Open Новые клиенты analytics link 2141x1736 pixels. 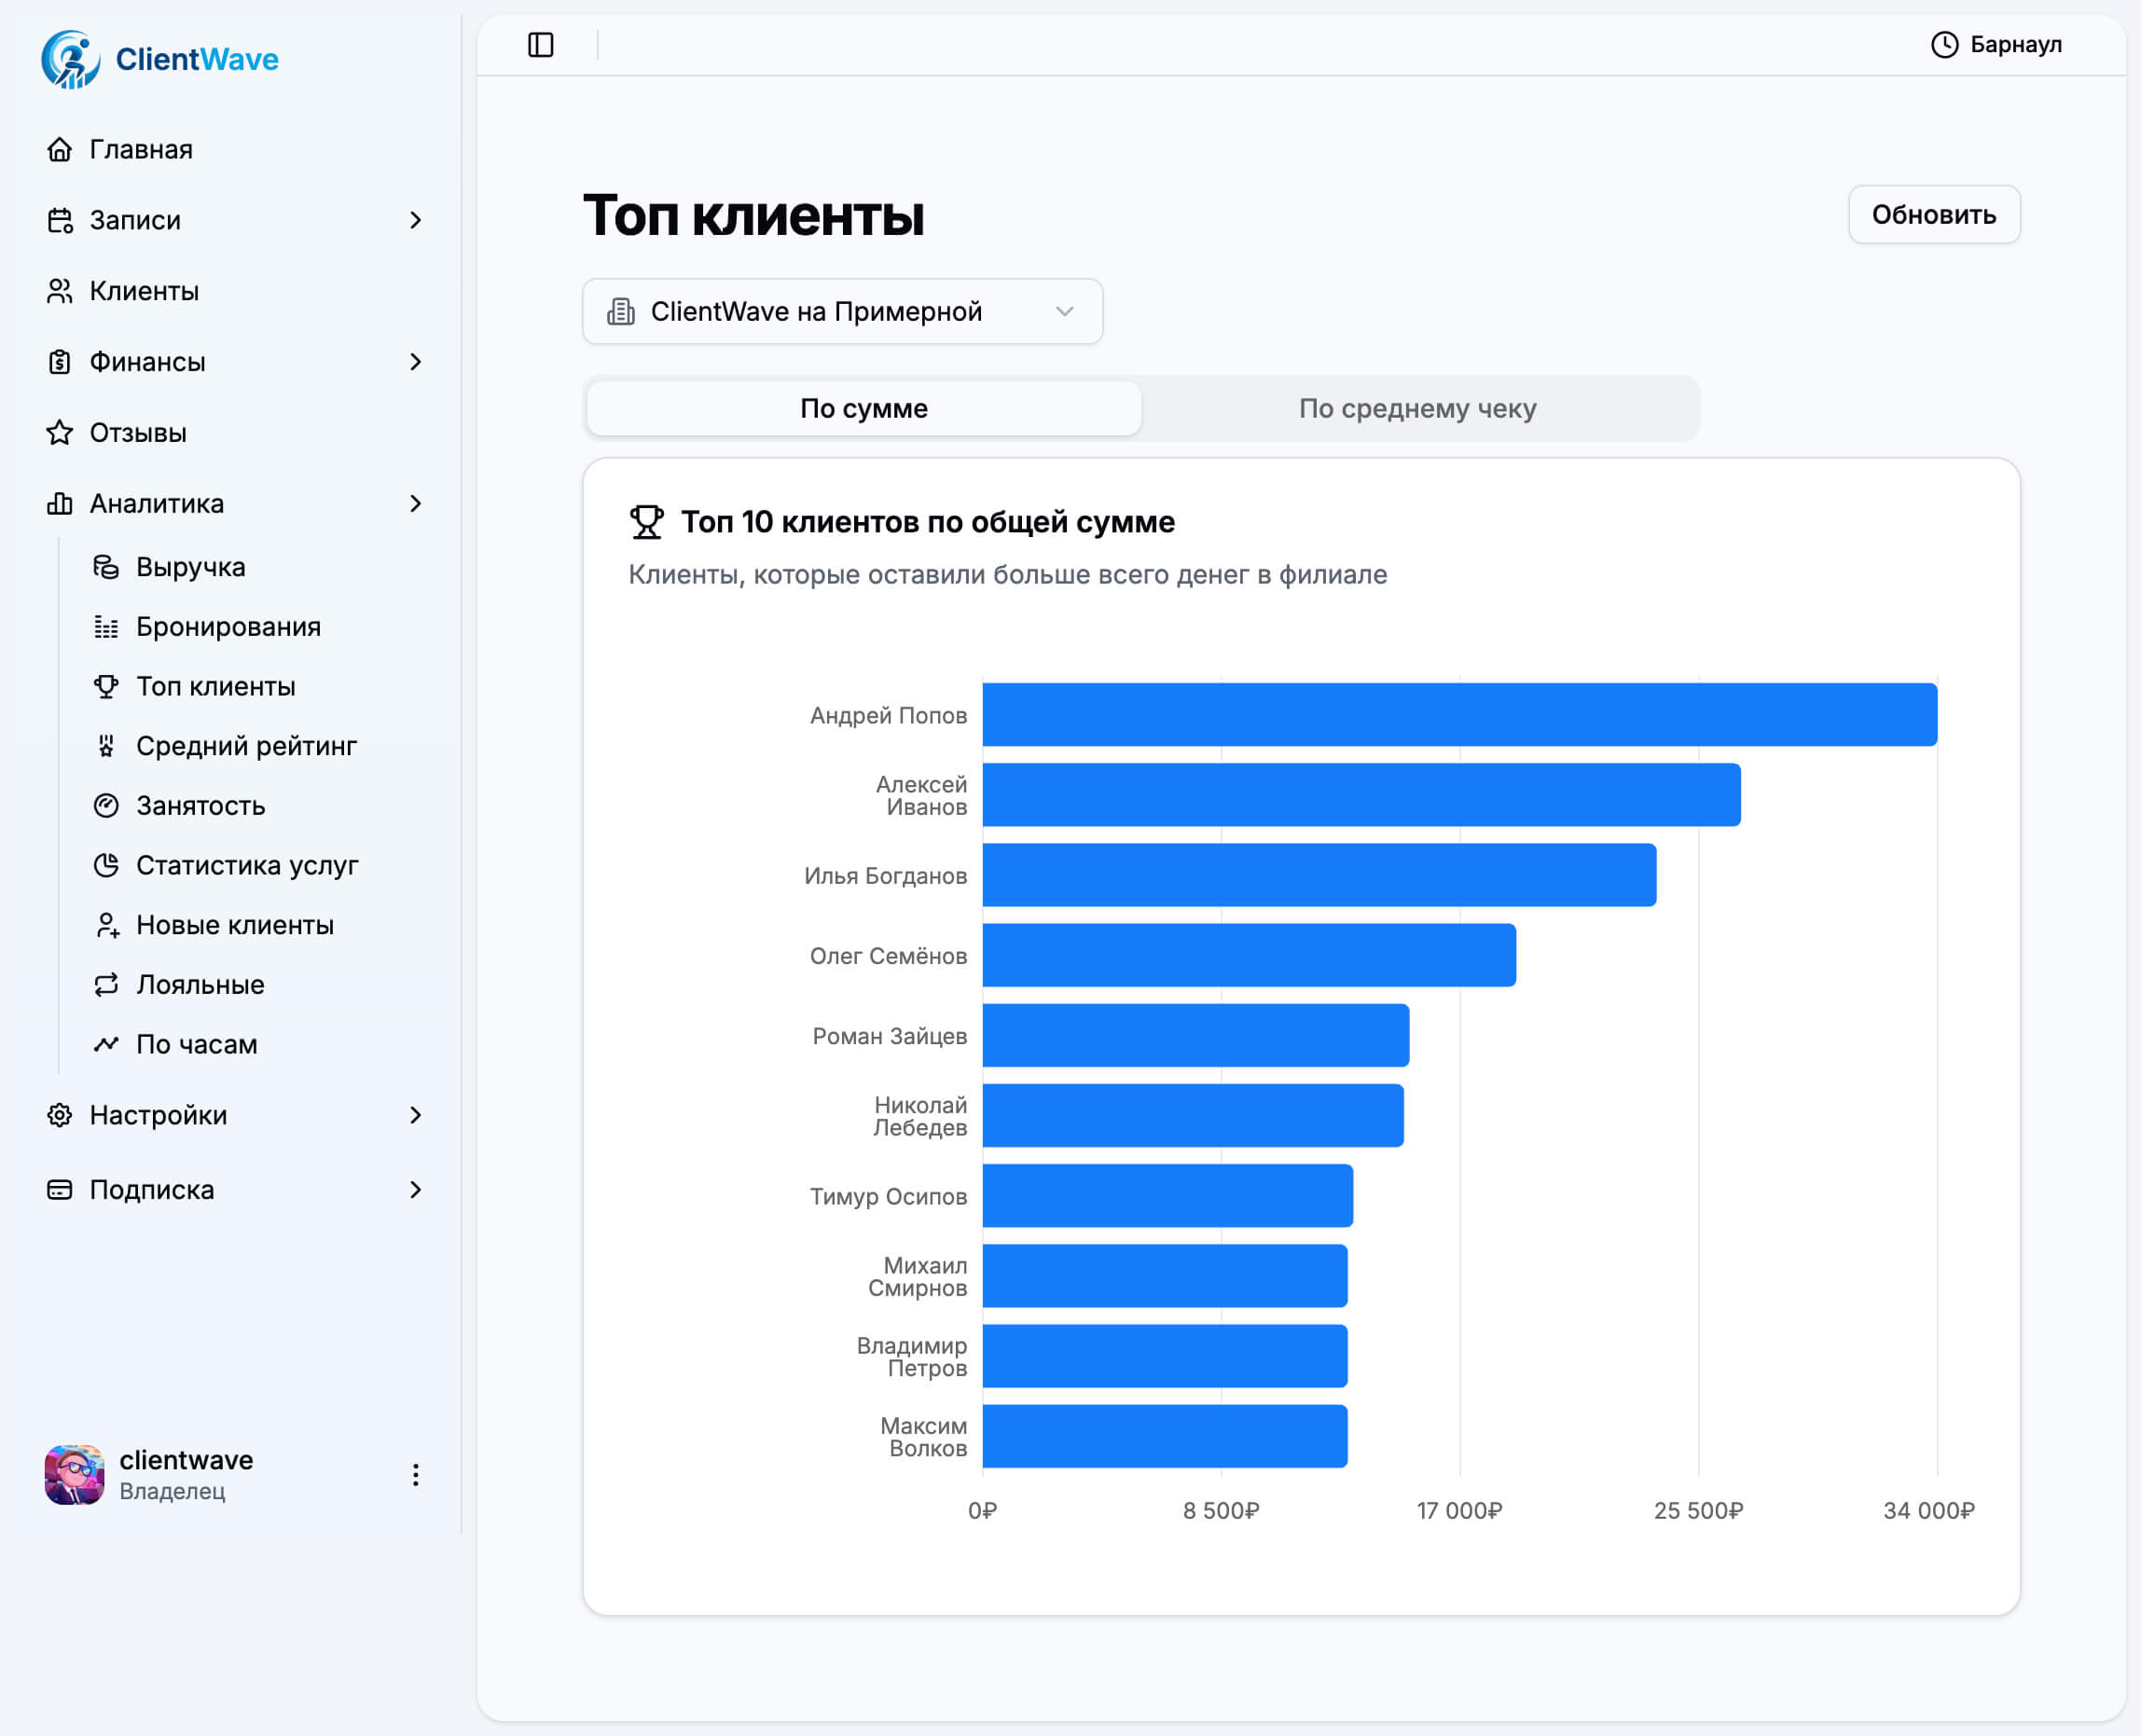(x=234, y=925)
